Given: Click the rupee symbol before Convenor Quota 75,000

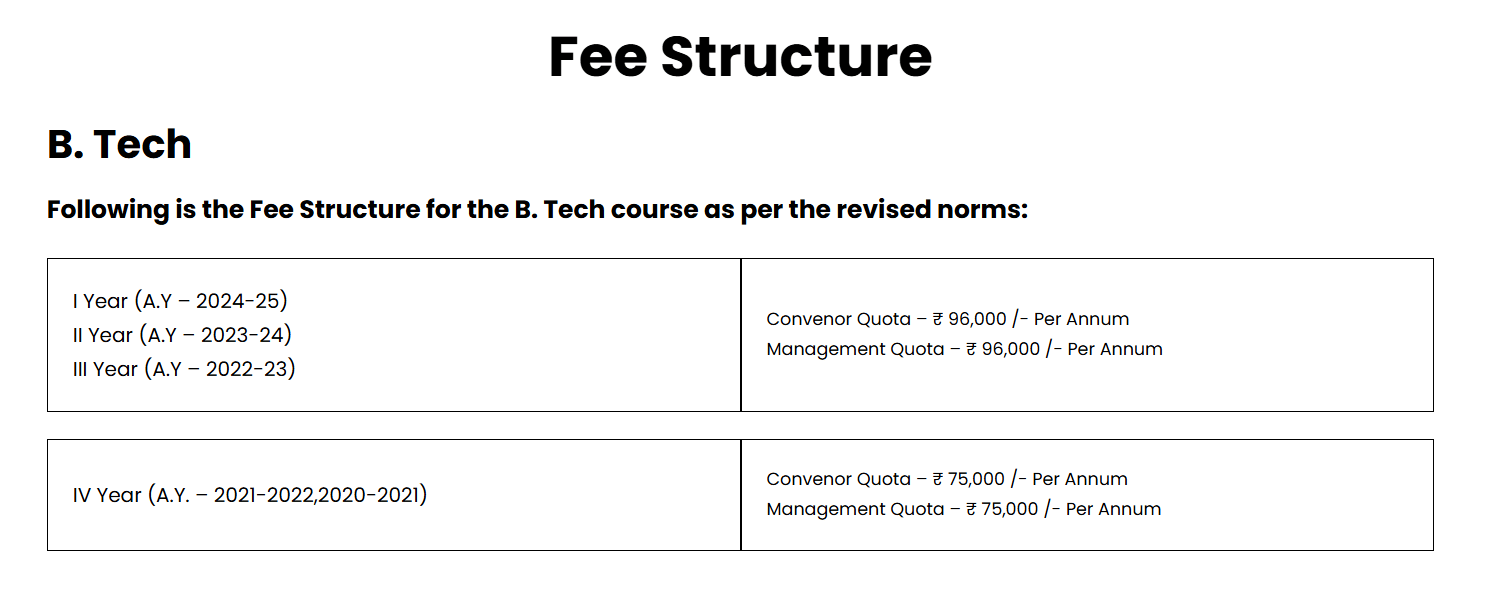Looking at the screenshot, I should [938, 480].
